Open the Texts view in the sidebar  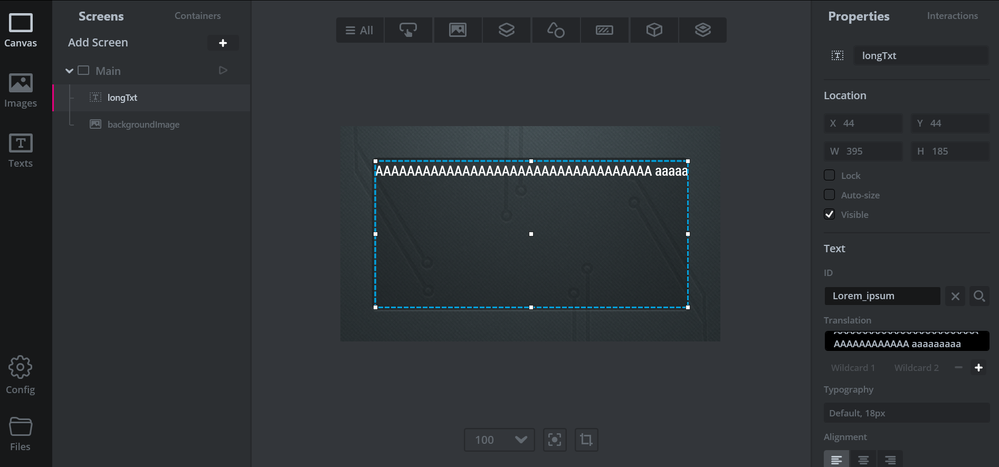20,150
